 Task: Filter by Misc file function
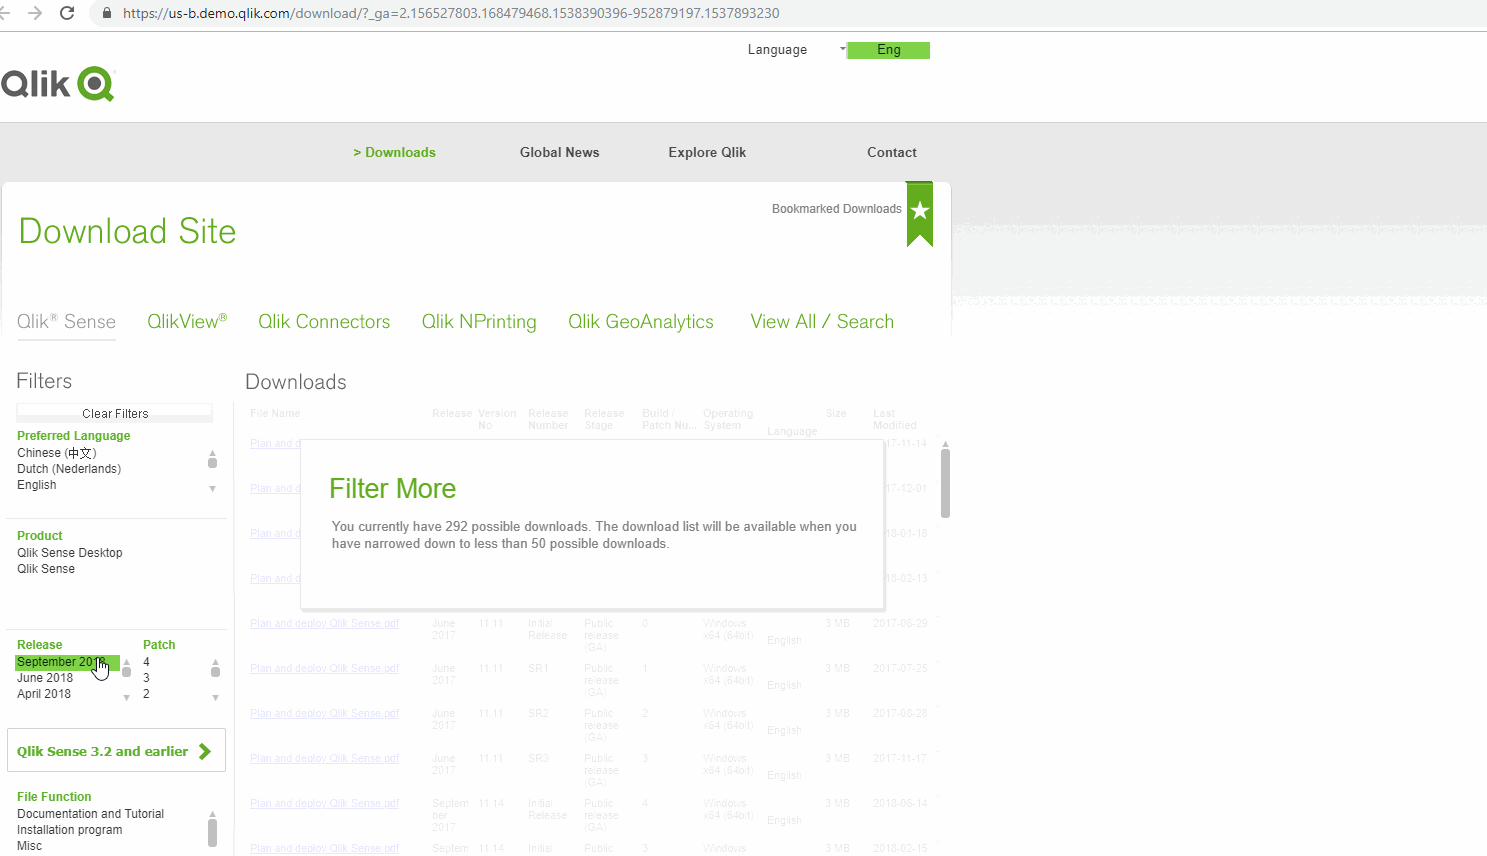(x=30, y=846)
